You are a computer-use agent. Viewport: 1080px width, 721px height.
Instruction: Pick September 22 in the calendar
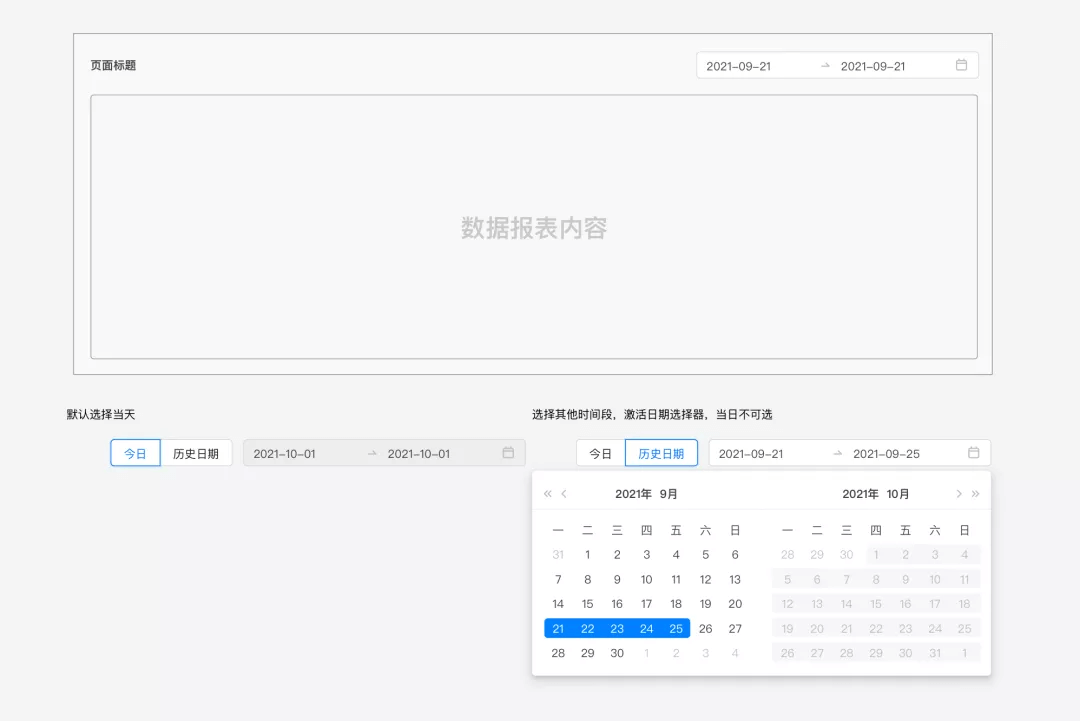(x=588, y=629)
